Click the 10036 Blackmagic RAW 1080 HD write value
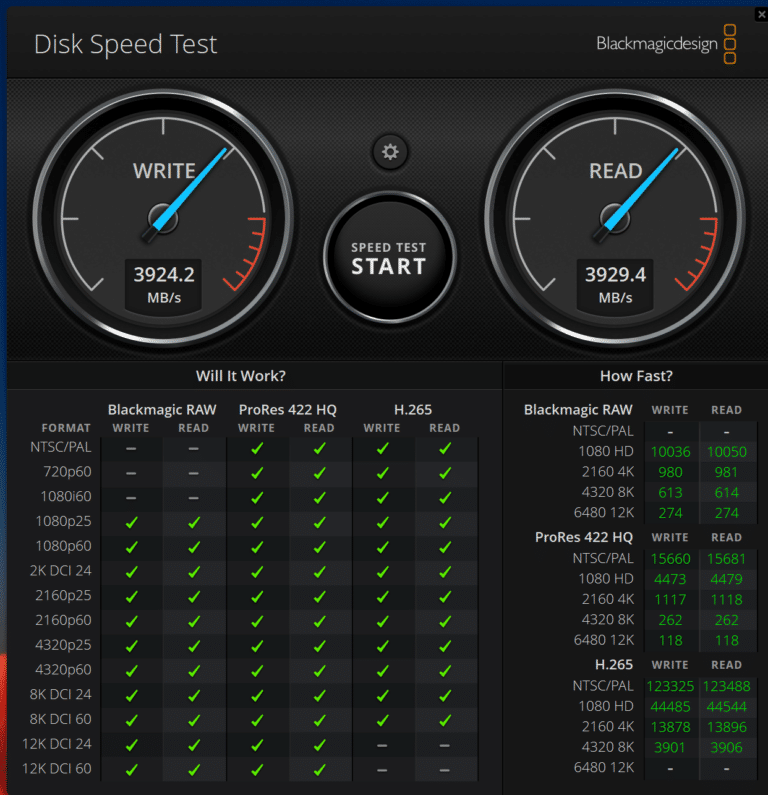The height and width of the screenshot is (795, 768). click(670, 452)
